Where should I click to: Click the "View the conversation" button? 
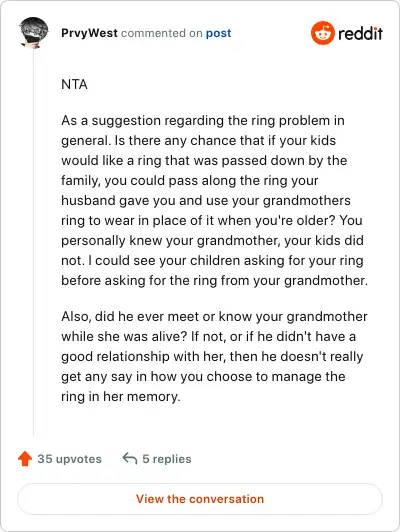pos(200,499)
